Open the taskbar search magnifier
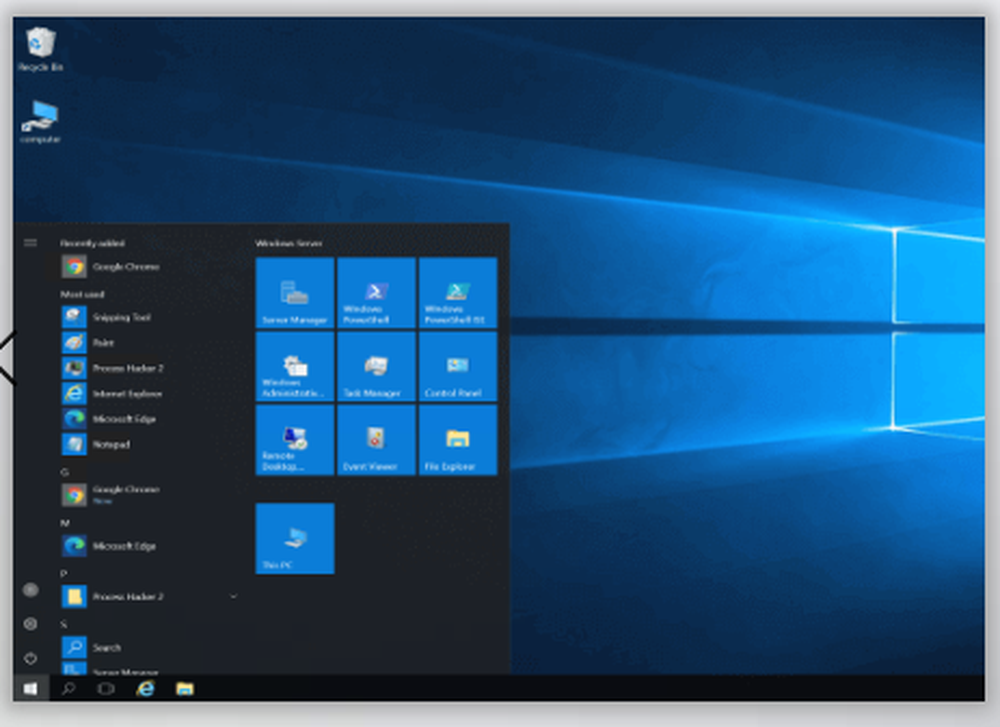The height and width of the screenshot is (727, 1000). point(68,688)
